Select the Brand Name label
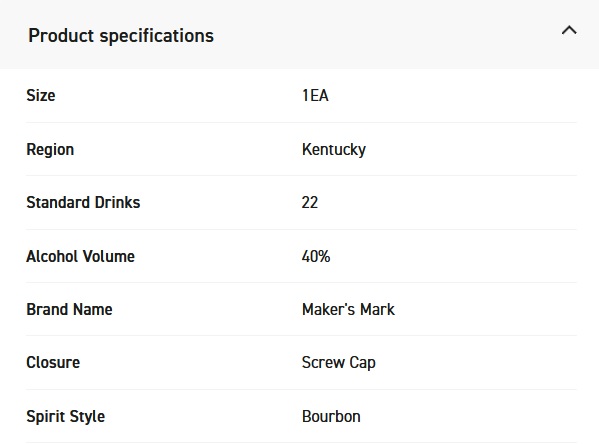The height and width of the screenshot is (444, 599). (70, 309)
